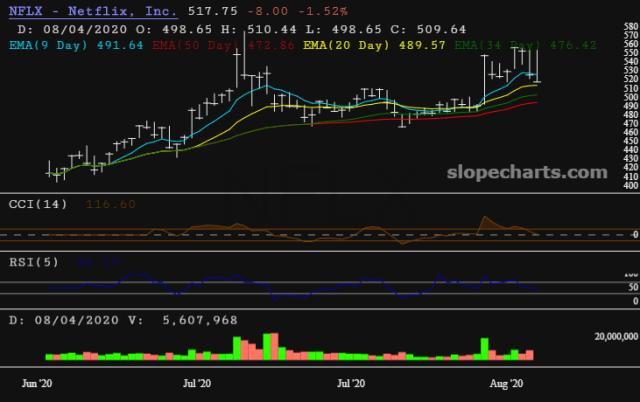Screen dimensions: 640x402
Task: Click the last candlestick on the price chart
Action: click(537, 66)
